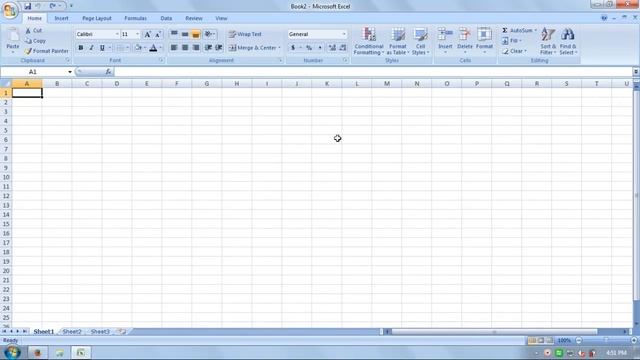Click the formula bar input
Screen dimensions: 640x360
point(373,72)
